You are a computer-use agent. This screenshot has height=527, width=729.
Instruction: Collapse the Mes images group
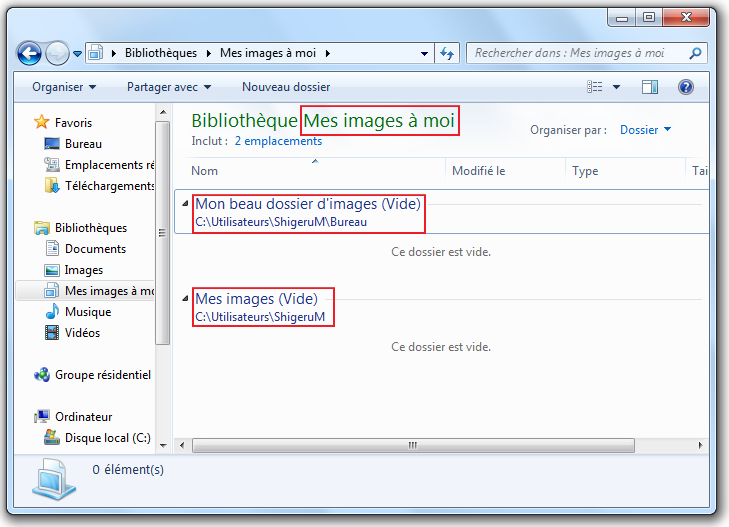pyautogui.click(x=185, y=298)
